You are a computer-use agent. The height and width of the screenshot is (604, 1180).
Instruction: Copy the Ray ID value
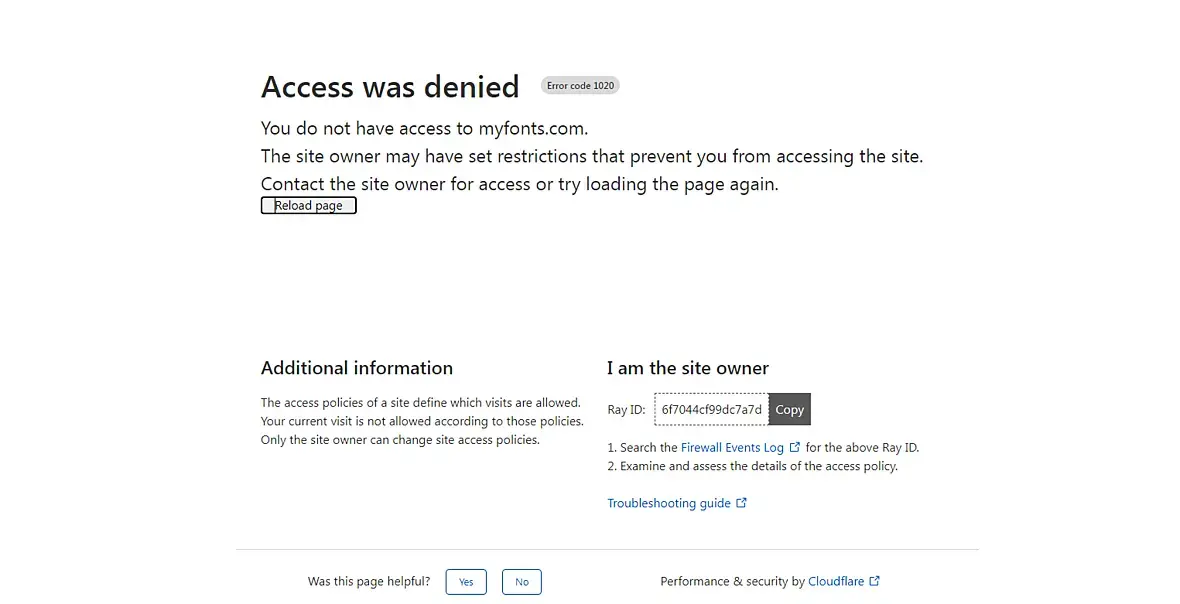pyautogui.click(x=789, y=410)
